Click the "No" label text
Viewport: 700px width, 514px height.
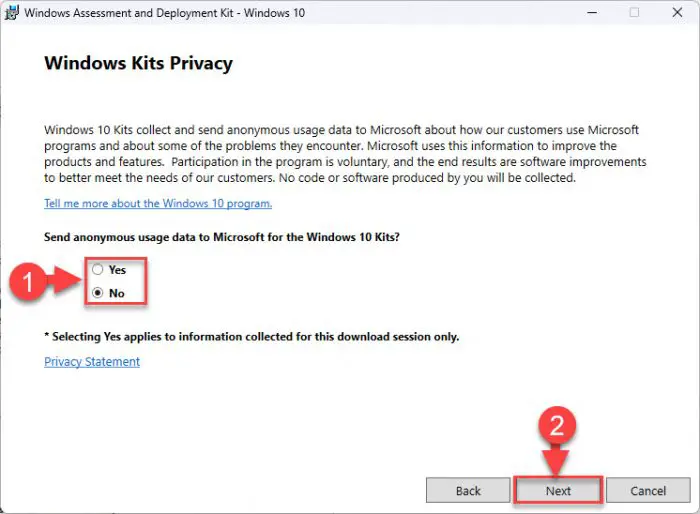point(117,293)
